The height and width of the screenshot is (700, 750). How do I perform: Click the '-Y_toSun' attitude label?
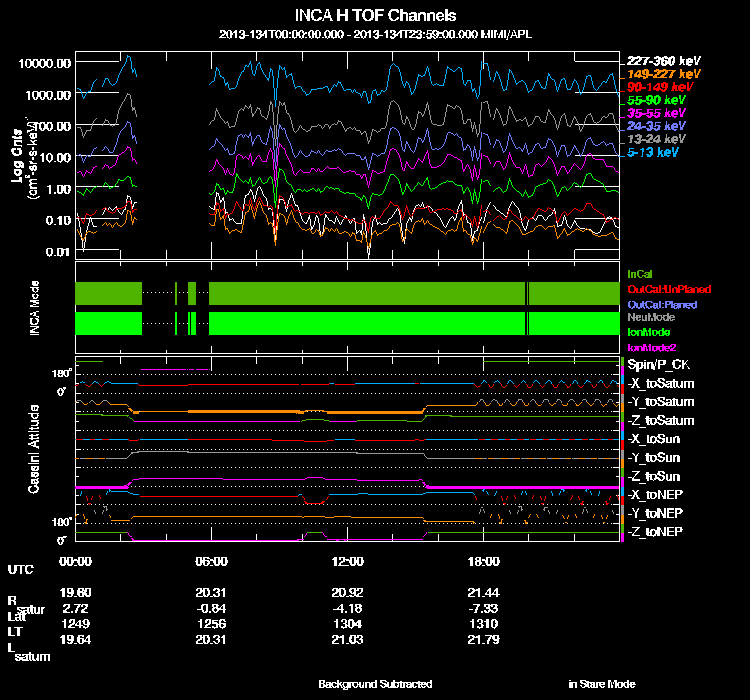click(653, 457)
